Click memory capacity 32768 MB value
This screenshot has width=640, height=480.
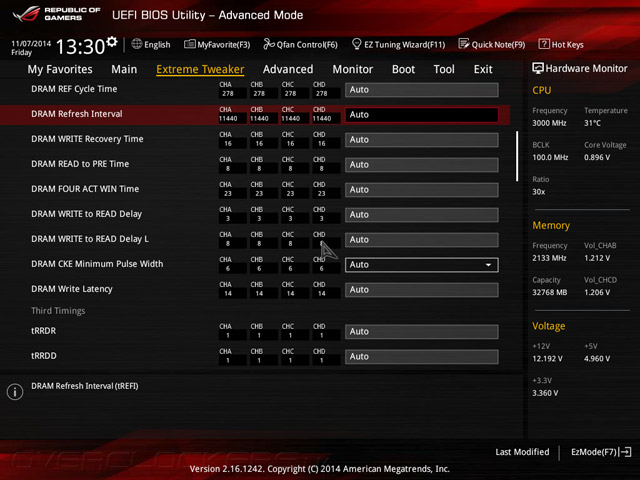[x=549, y=292]
